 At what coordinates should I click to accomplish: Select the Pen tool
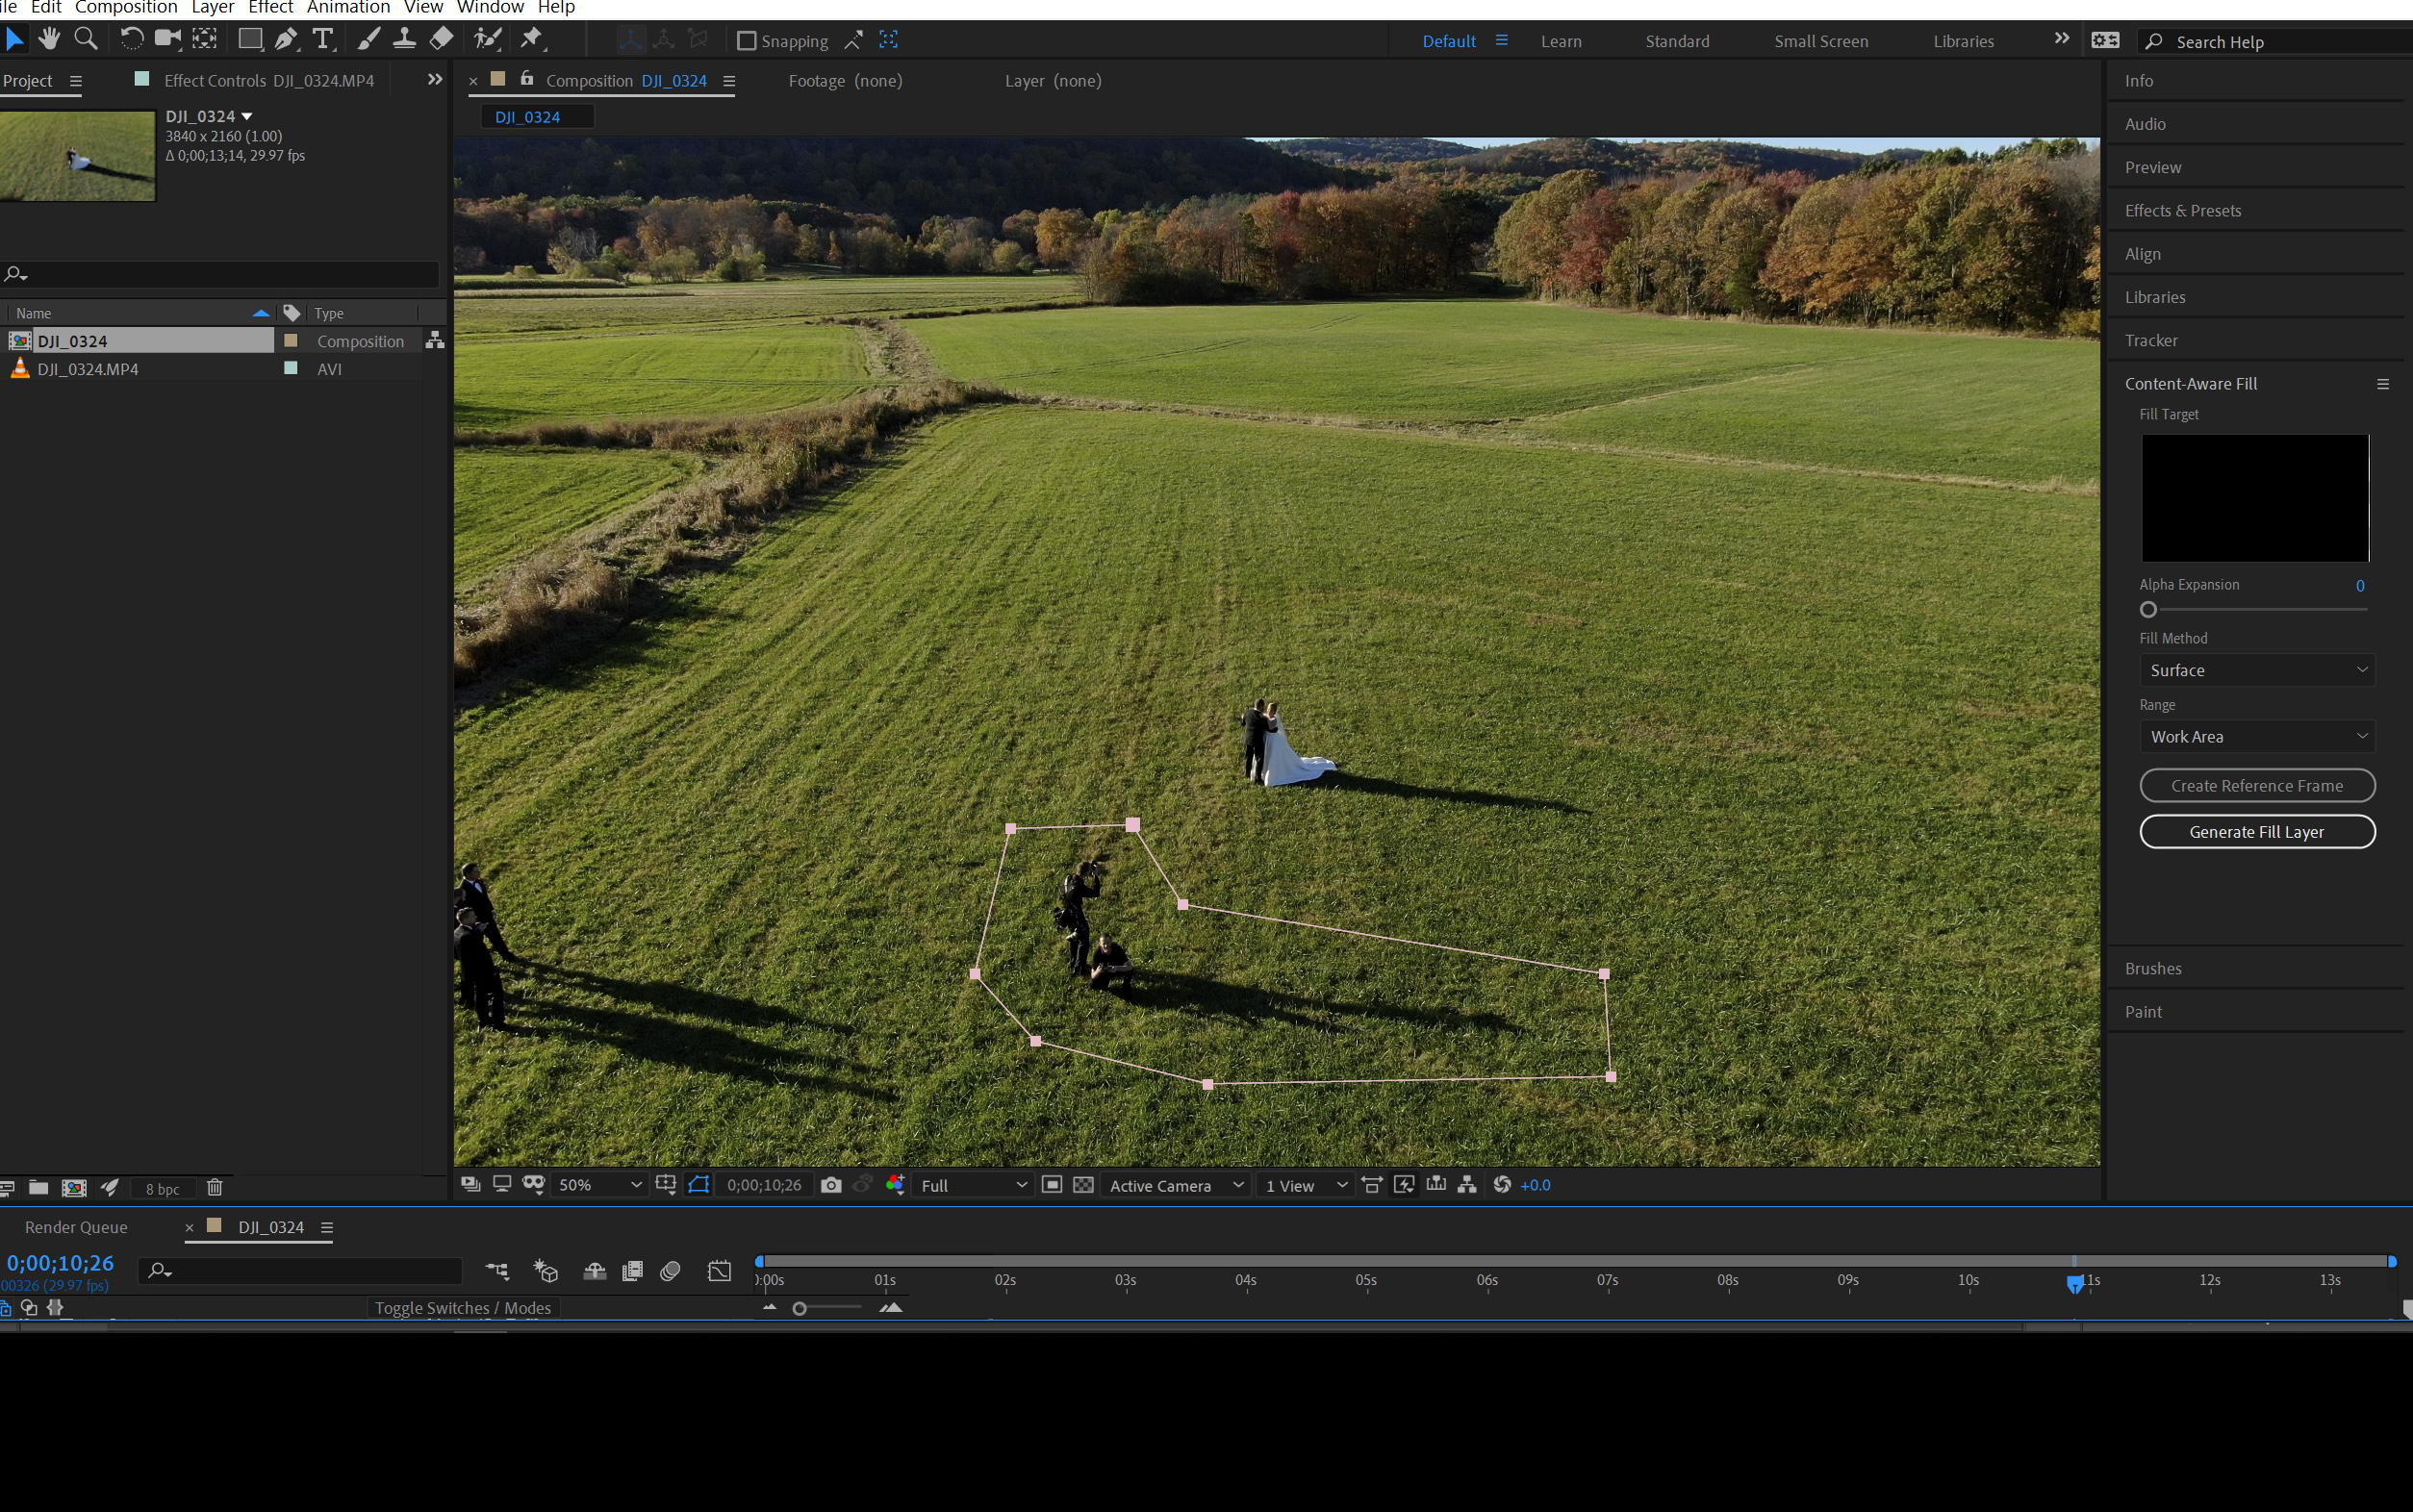[286, 38]
